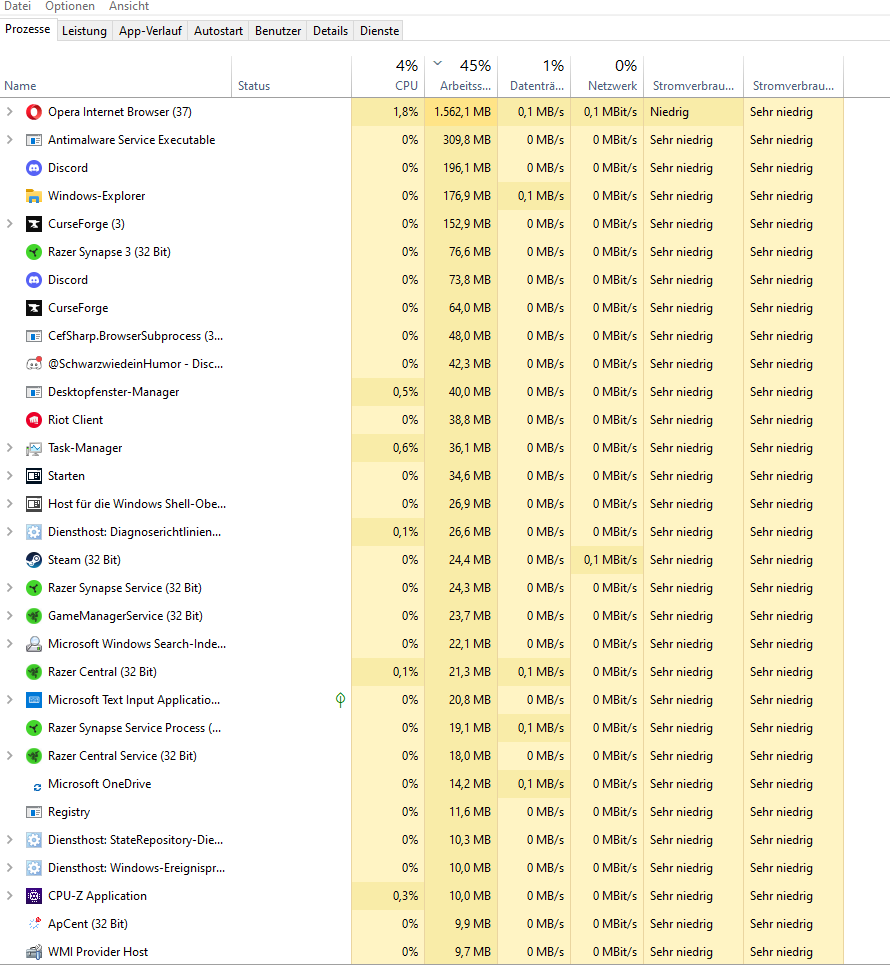Sort by the Name column header
Image resolution: width=890 pixels, height=970 pixels.
pos(116,76)
